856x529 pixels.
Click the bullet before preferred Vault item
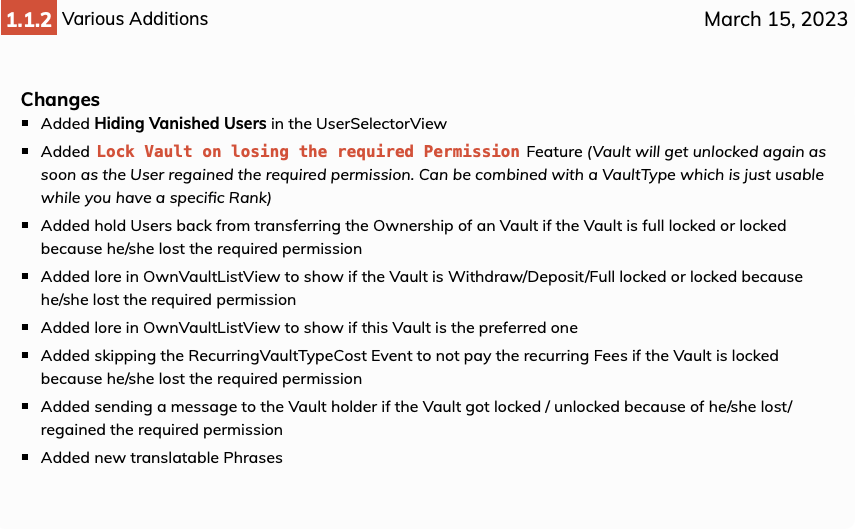pos(25,328)
